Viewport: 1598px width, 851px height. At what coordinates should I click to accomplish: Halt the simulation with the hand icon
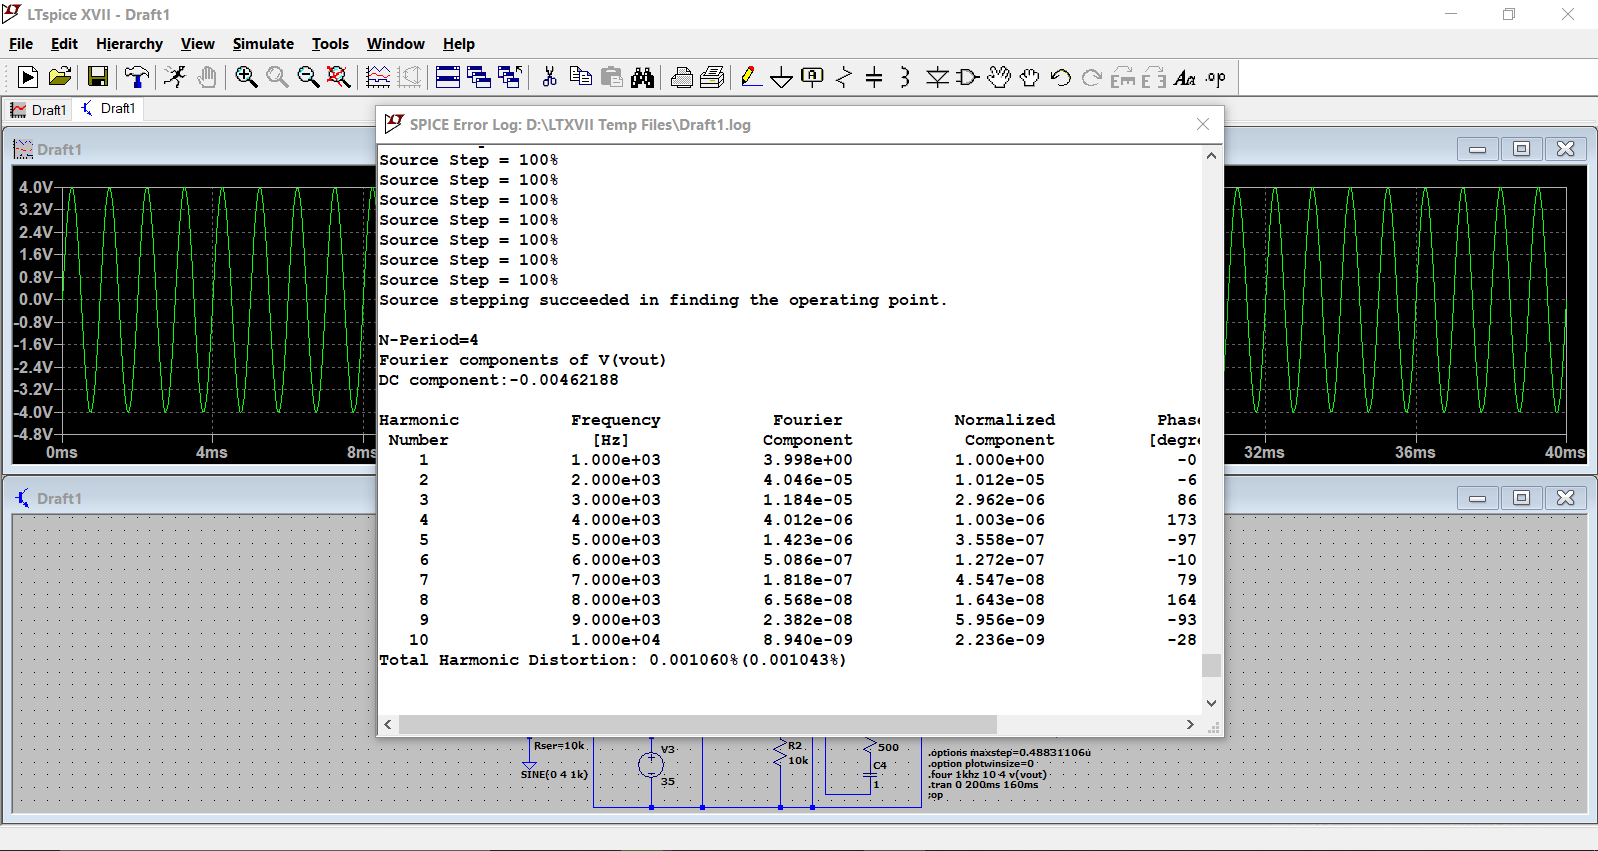pyautogui.click(x=207, y=77)
